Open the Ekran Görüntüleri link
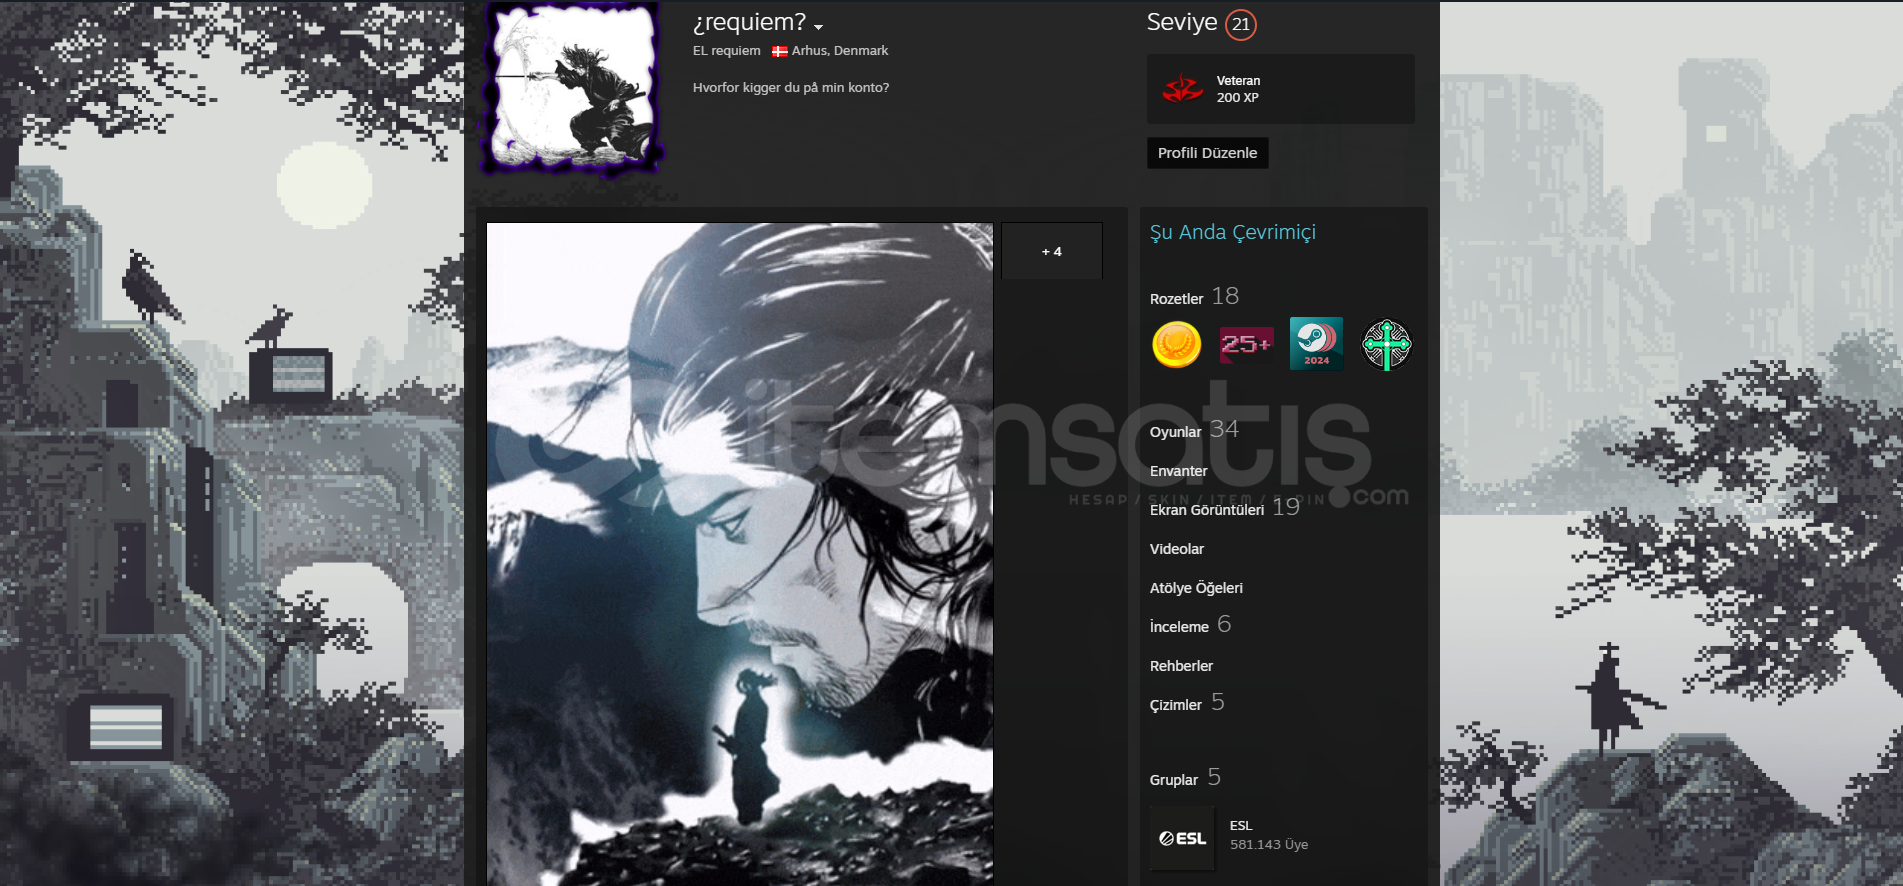This screenshot has width=1903, height=886. [x=1207, y=510]
